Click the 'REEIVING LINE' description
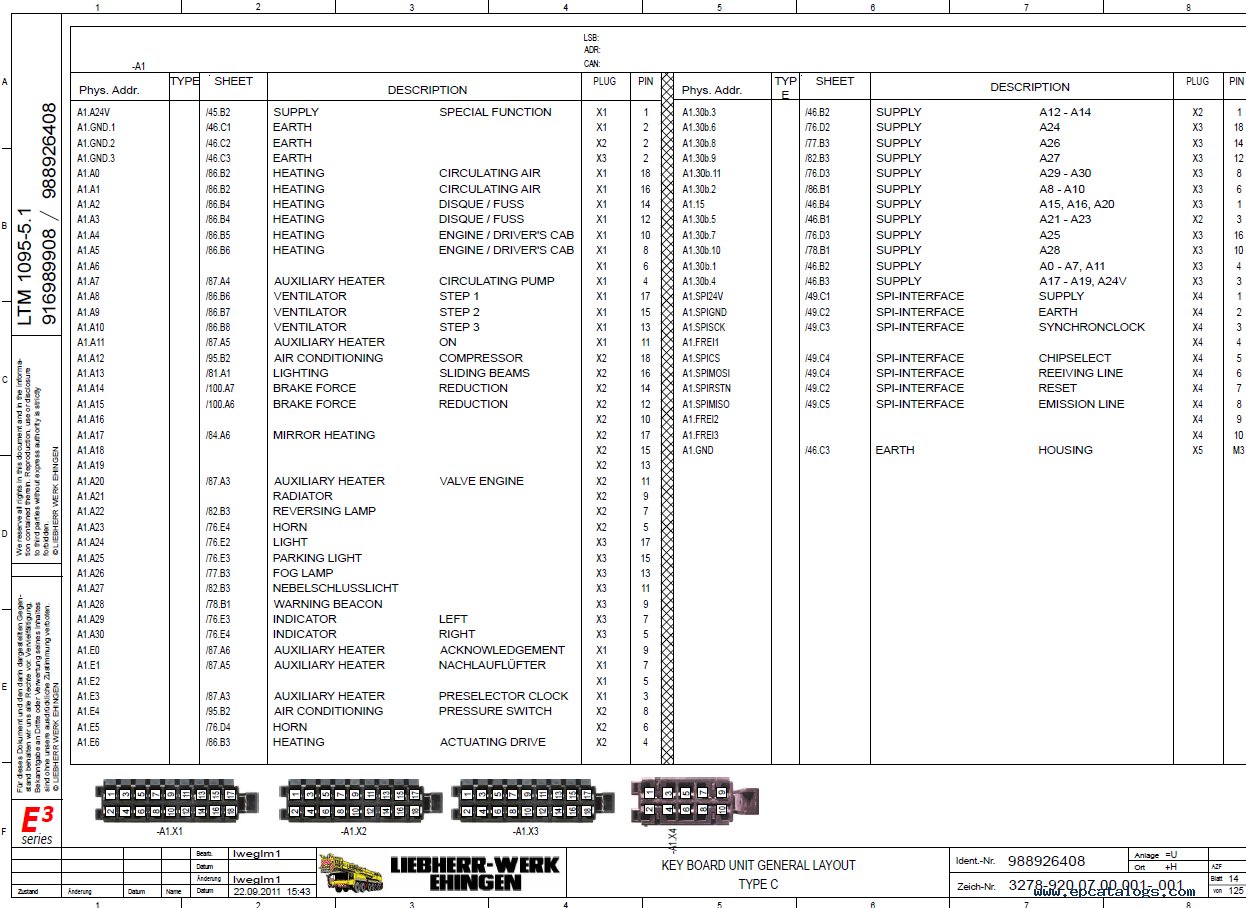Image resolution: width=1246 pixels, height=908 pixels. (1080, 373)
